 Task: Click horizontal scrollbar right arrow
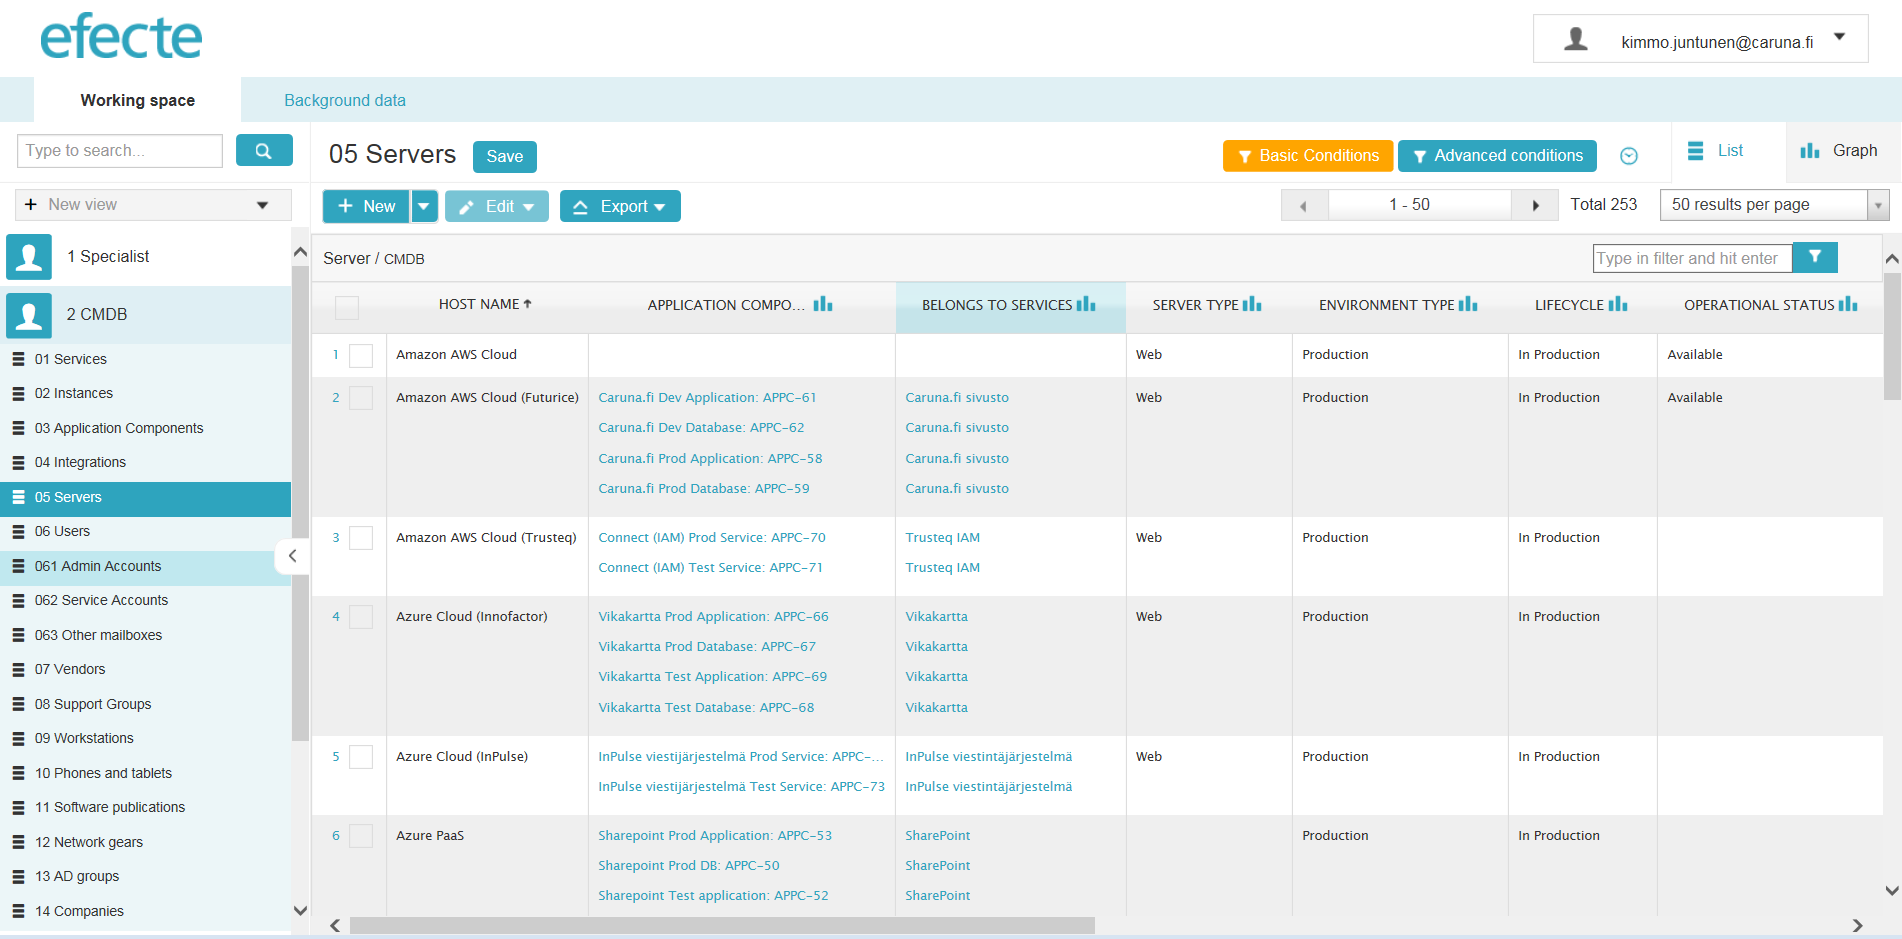tap(1857, 926)
